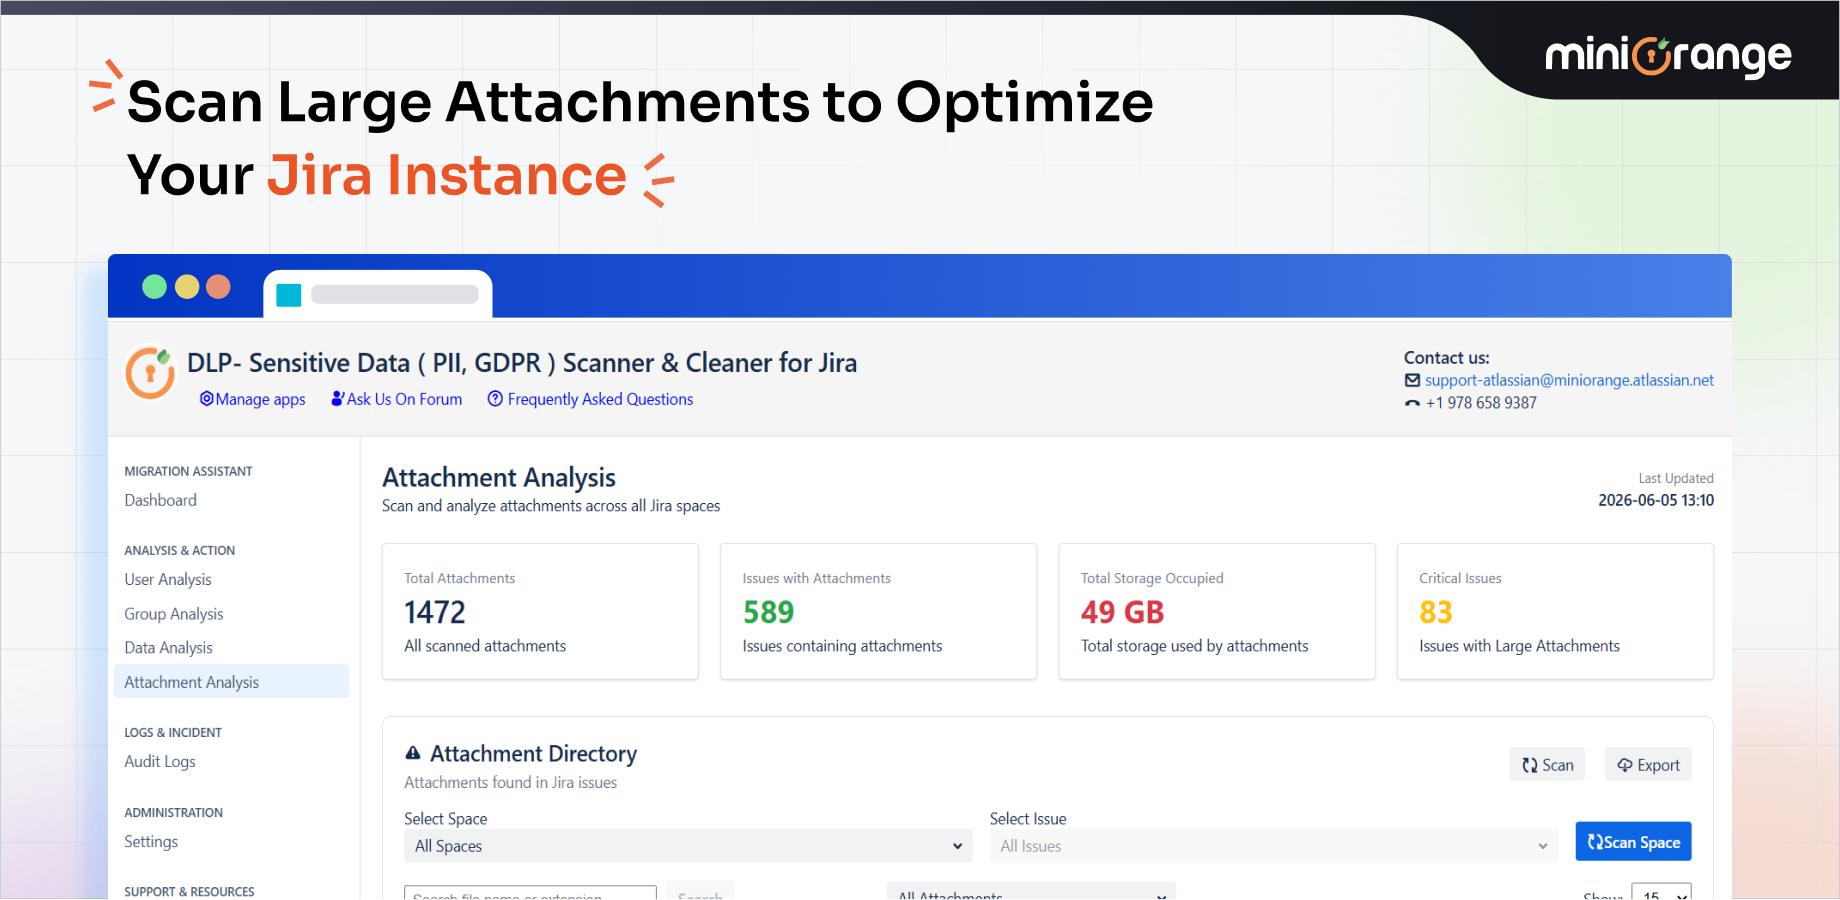Click the Total Attachments 1472 card
Screen dimensions: 1840x900
(540, 611)
